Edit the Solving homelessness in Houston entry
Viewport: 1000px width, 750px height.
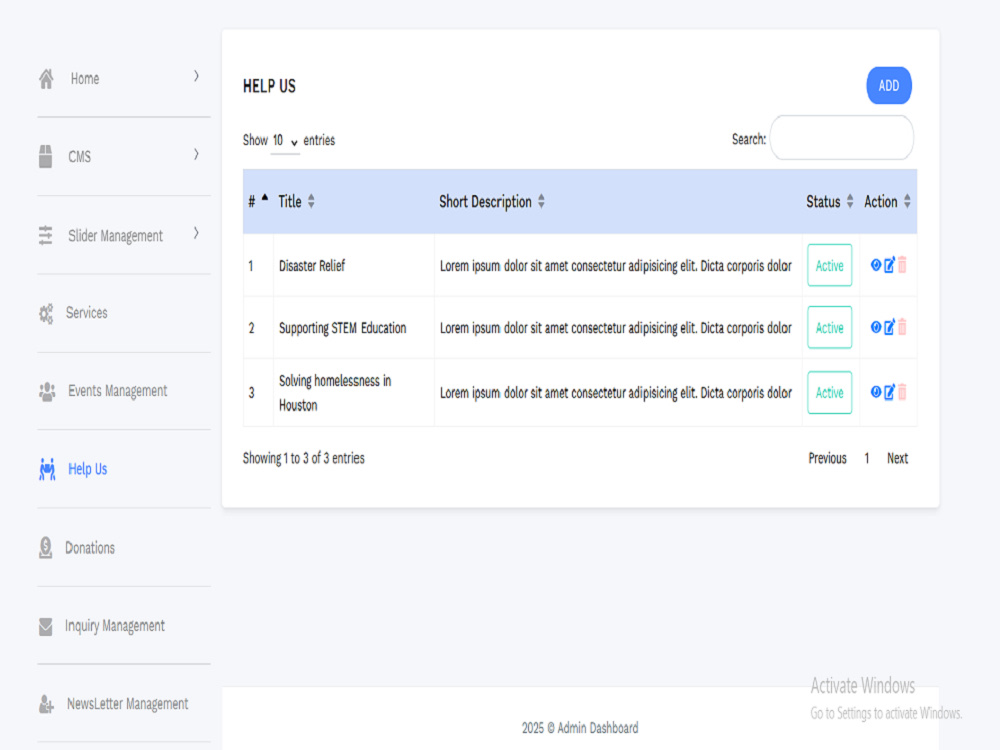pyautogui.click(x=889, y=392)
